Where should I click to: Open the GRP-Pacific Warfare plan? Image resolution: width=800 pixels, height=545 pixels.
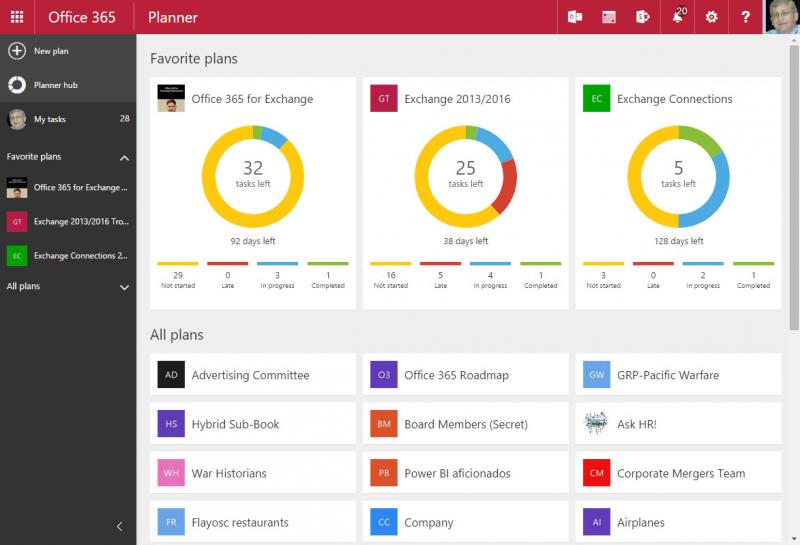tap(678, 375)
